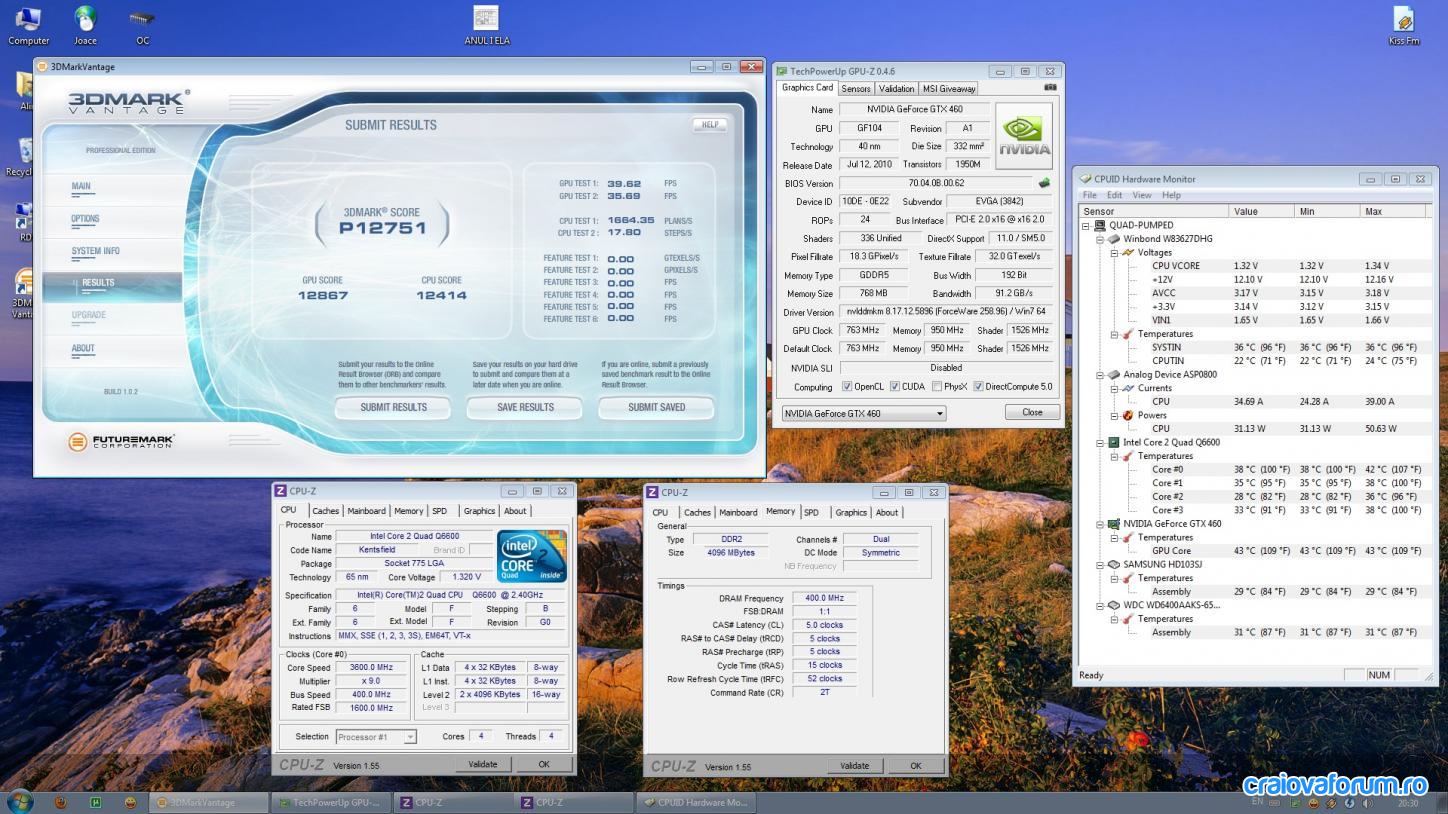This screenshot has height=814, width=1448.
Task: Click the 3DMark Vantage logo
Action: [x=127, y=102]
